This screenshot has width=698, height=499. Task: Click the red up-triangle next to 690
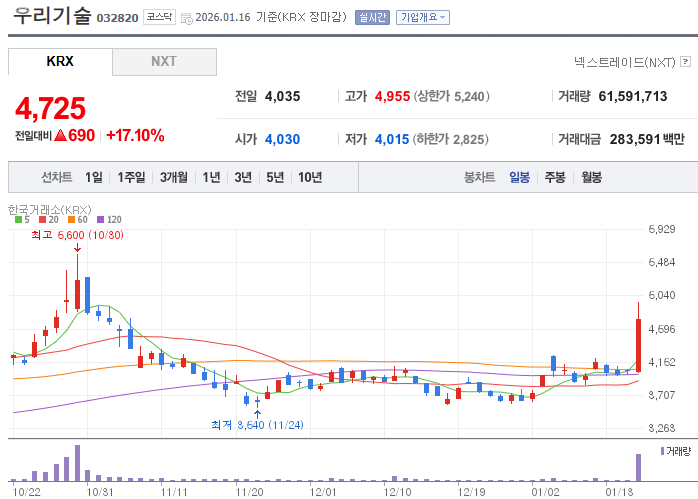tap(60, 135)
